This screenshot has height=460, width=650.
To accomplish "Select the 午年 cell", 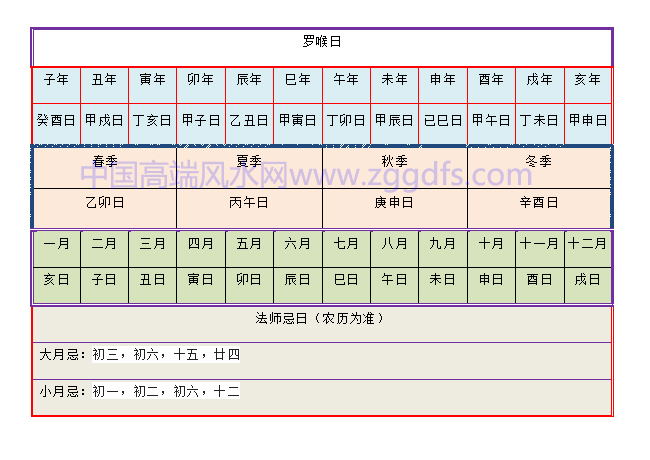I will (x=347, y=85).
